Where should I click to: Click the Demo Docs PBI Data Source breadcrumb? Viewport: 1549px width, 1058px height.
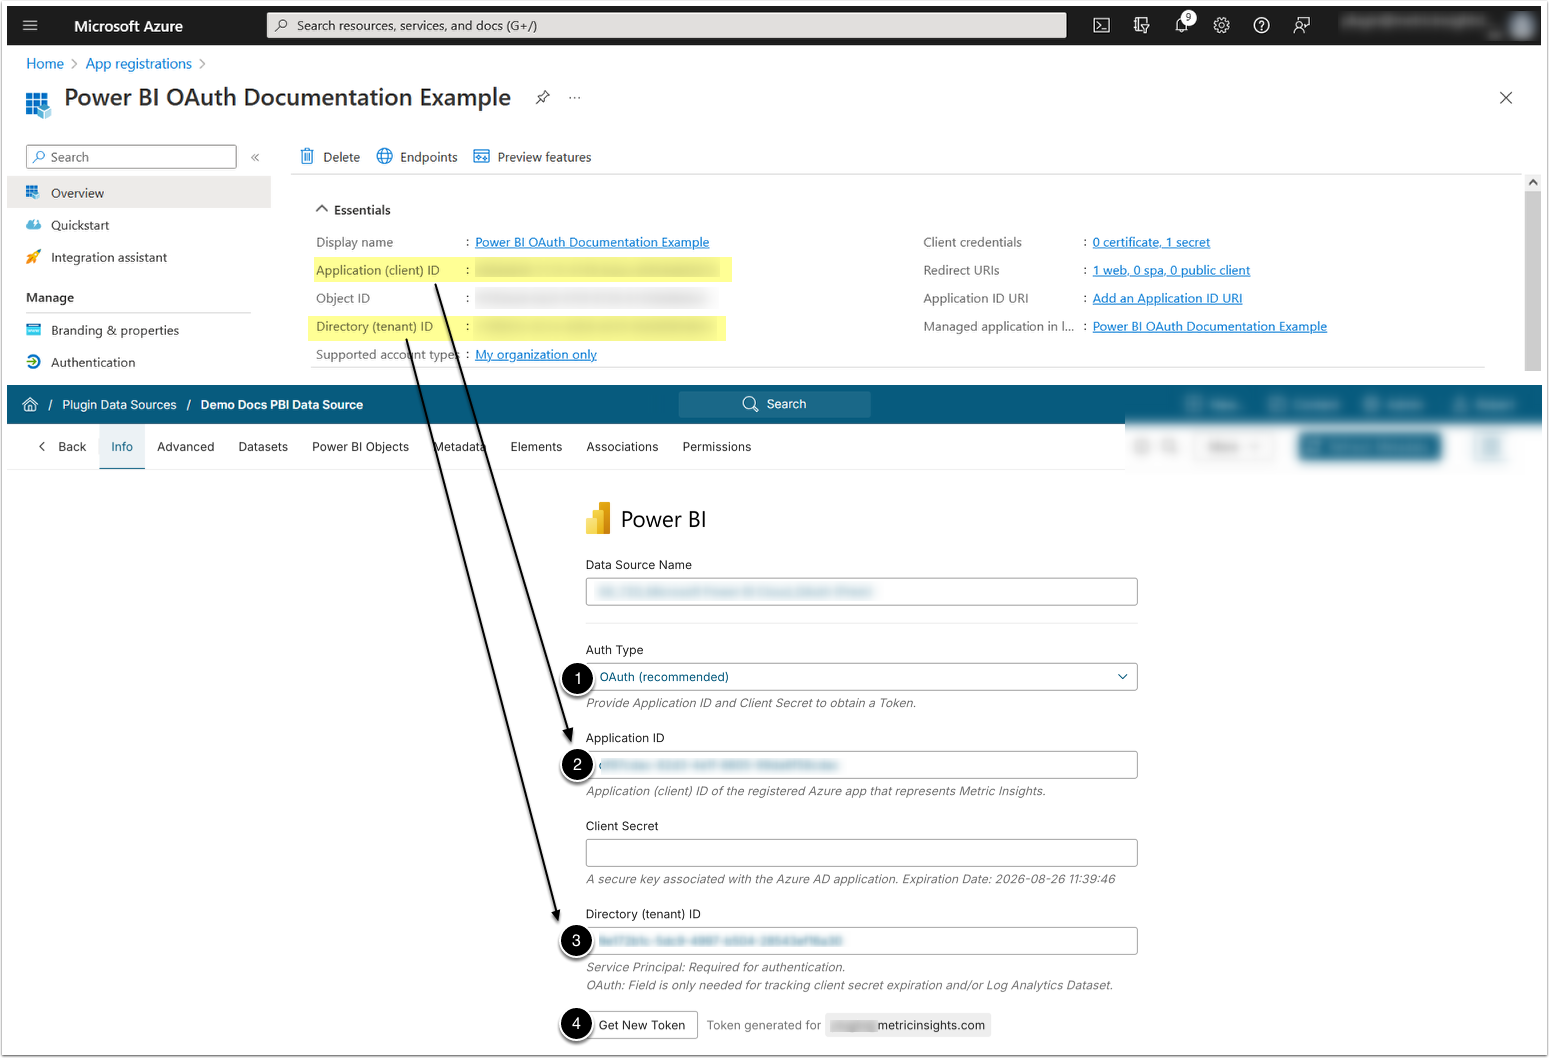click(x=282, y=405)
